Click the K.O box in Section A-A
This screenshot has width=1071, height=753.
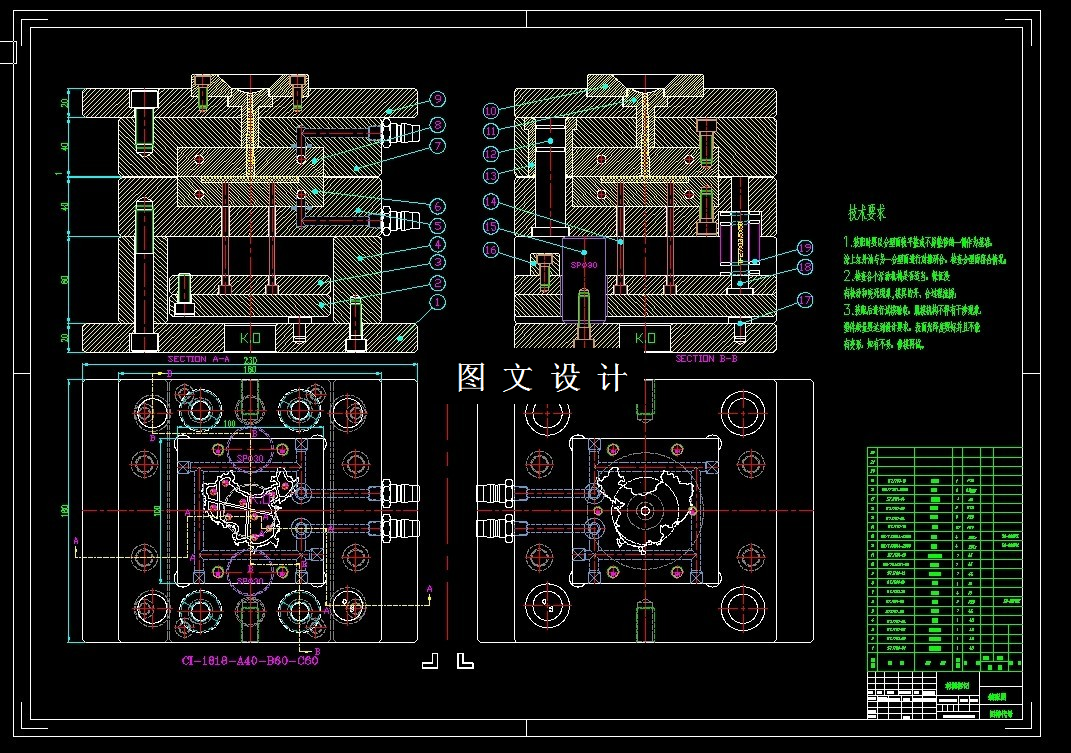[x=250, y=338]
